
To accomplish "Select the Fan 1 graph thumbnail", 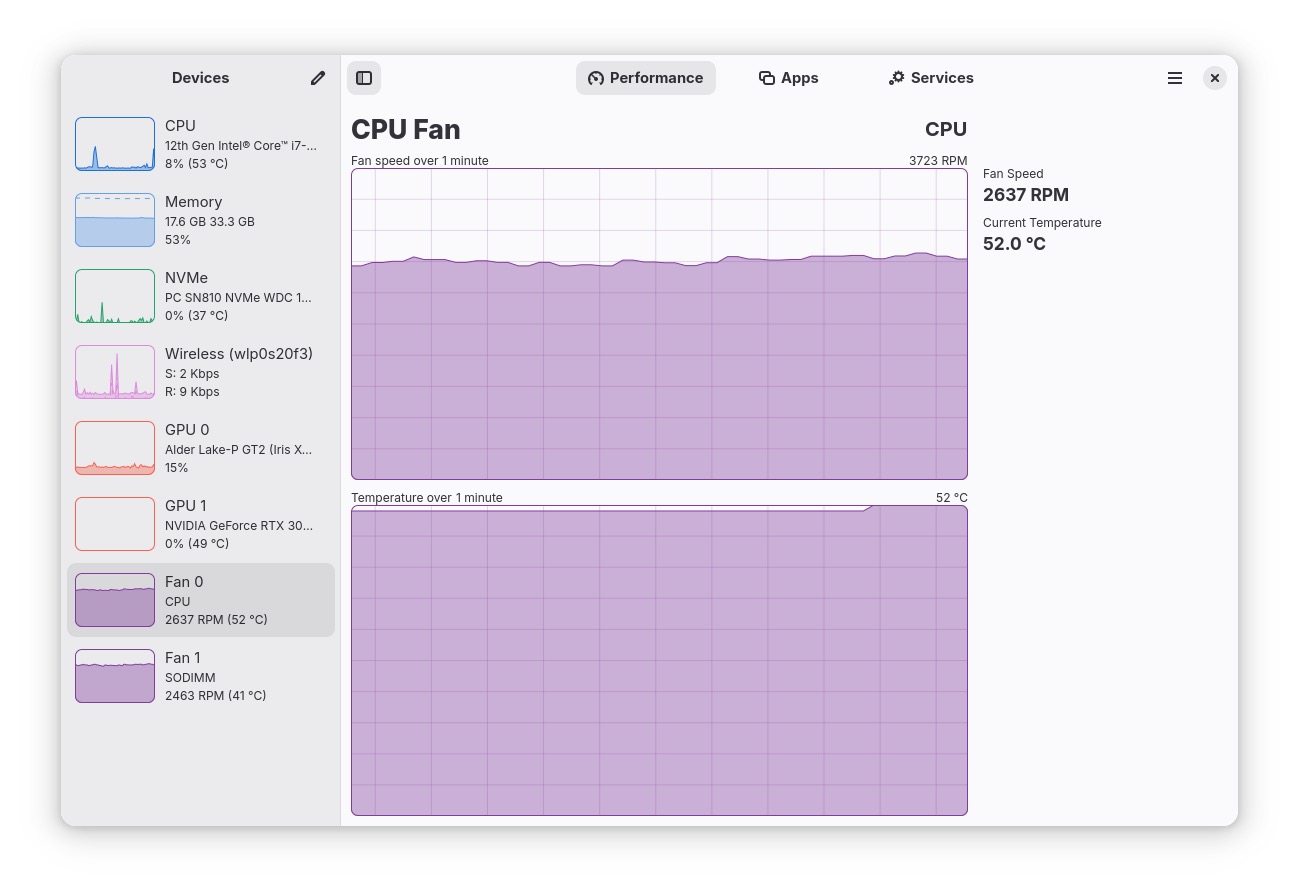I will point(115,676).
